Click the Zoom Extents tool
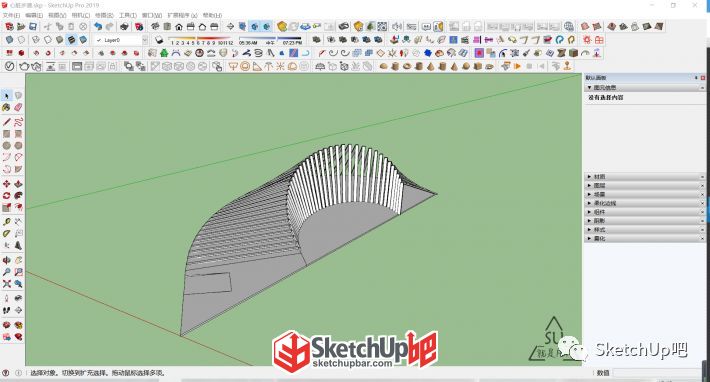The image size is (710, 382). [x=6, y=284]
